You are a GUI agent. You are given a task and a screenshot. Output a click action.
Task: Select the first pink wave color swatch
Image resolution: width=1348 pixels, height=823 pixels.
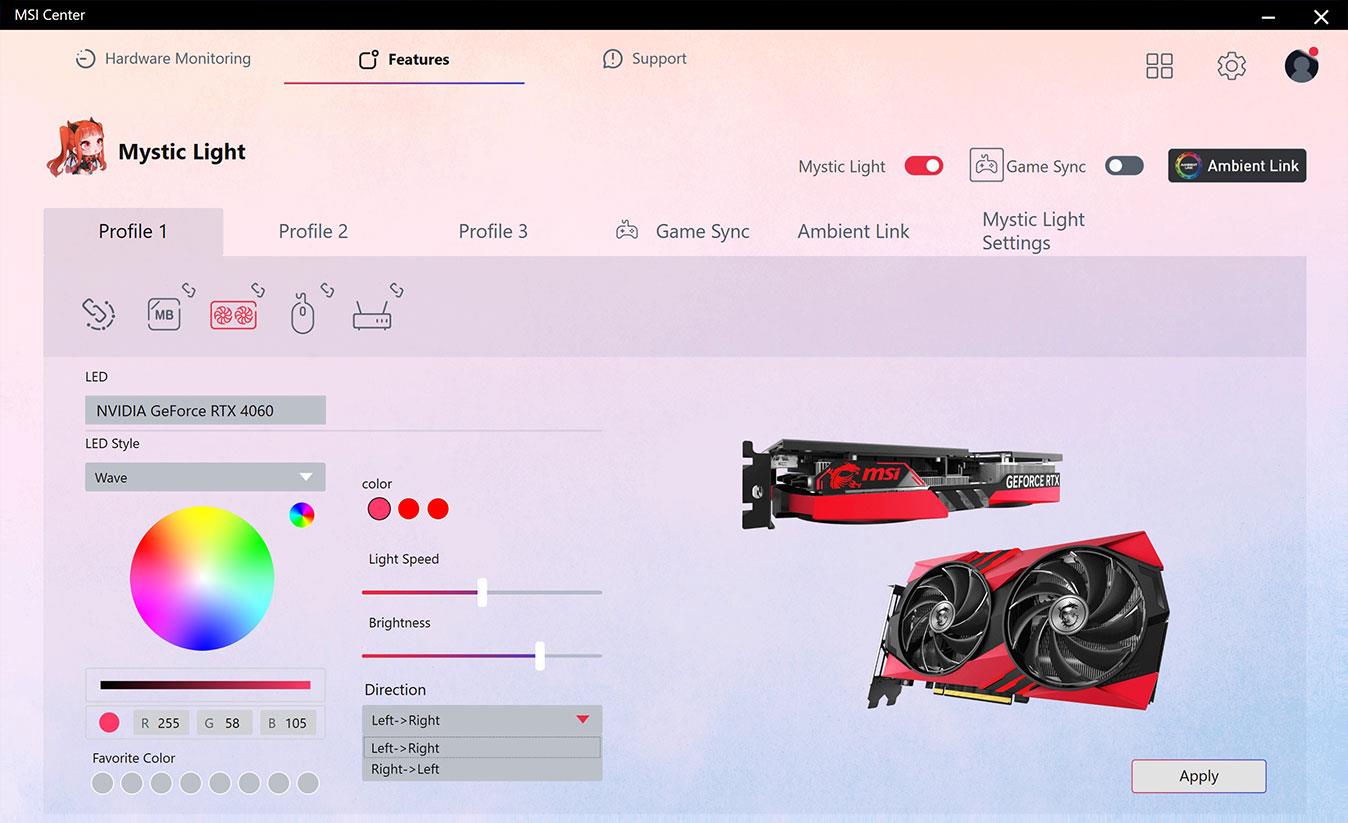[x=379, y=509]
